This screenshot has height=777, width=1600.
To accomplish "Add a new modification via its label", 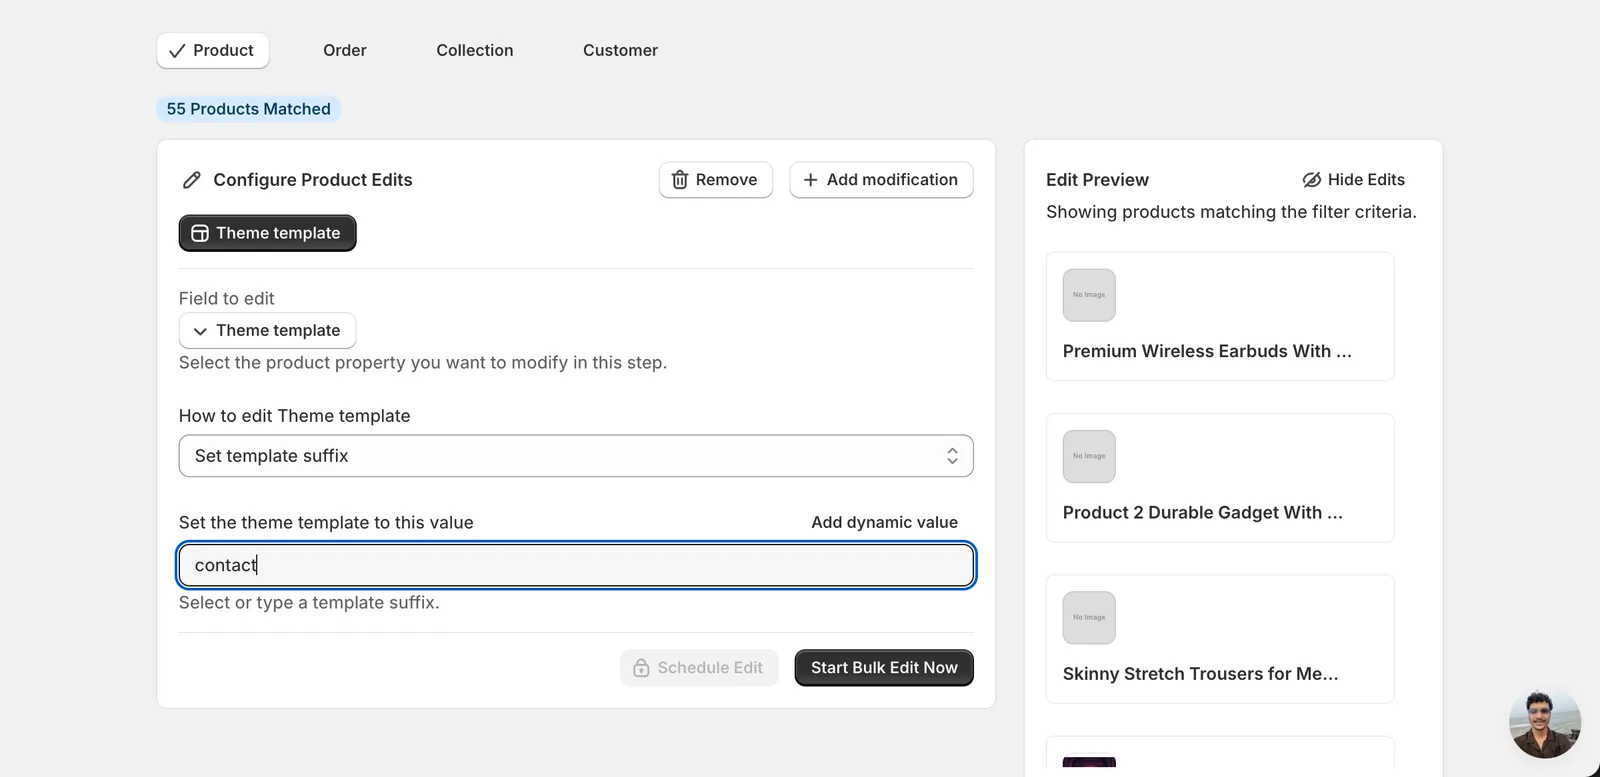I will point(892,180).
